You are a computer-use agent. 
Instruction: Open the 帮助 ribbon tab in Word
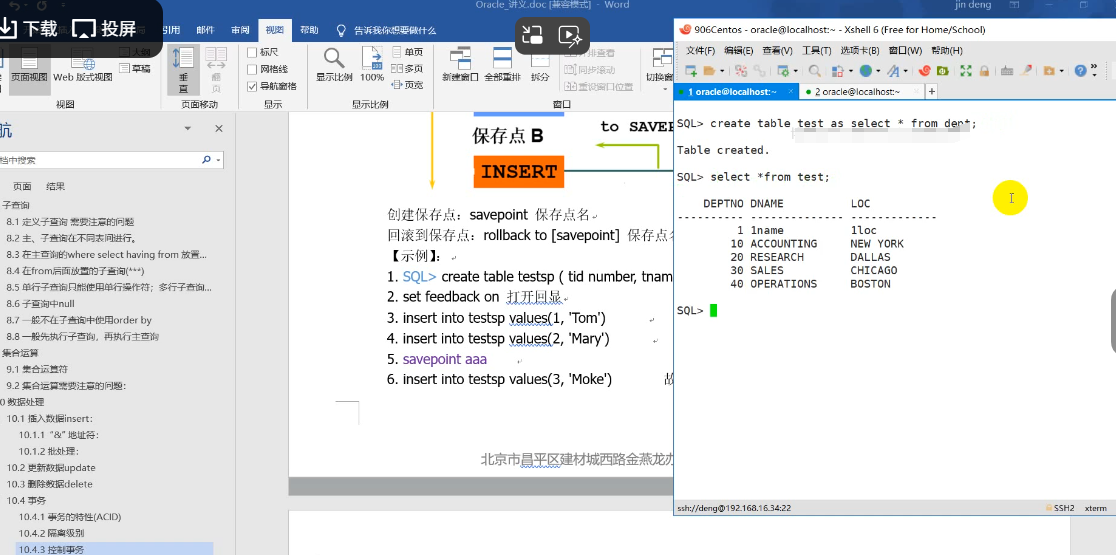(x=309, y=31)
